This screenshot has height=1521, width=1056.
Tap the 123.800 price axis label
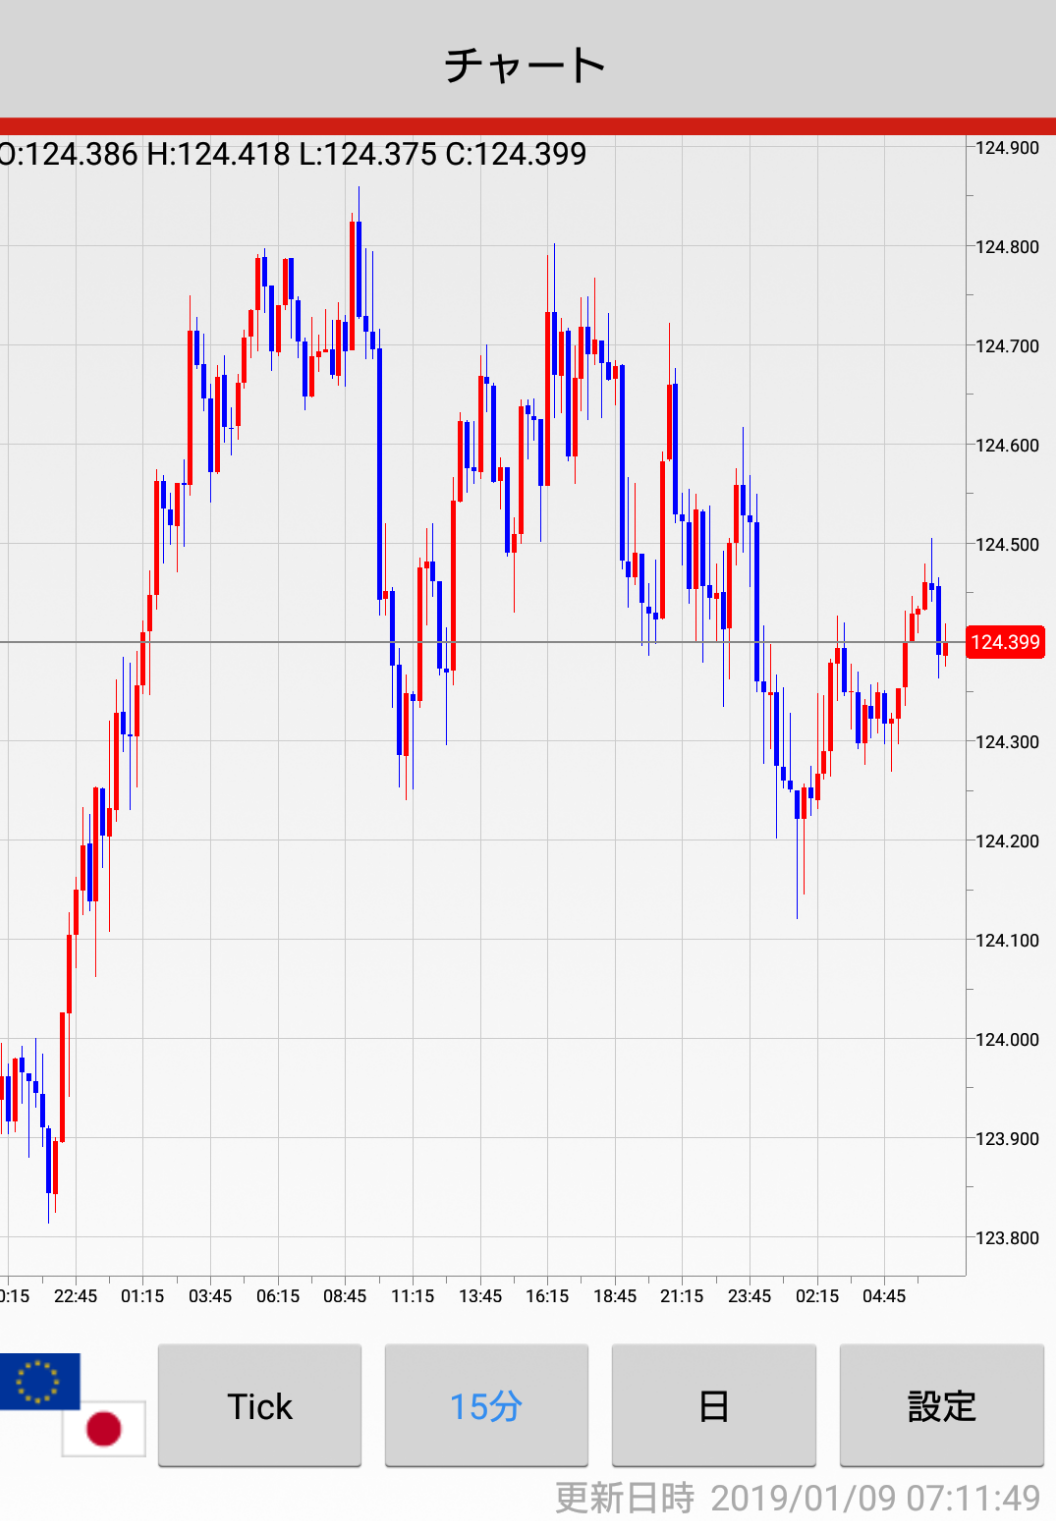[x=1007, y=1238]
